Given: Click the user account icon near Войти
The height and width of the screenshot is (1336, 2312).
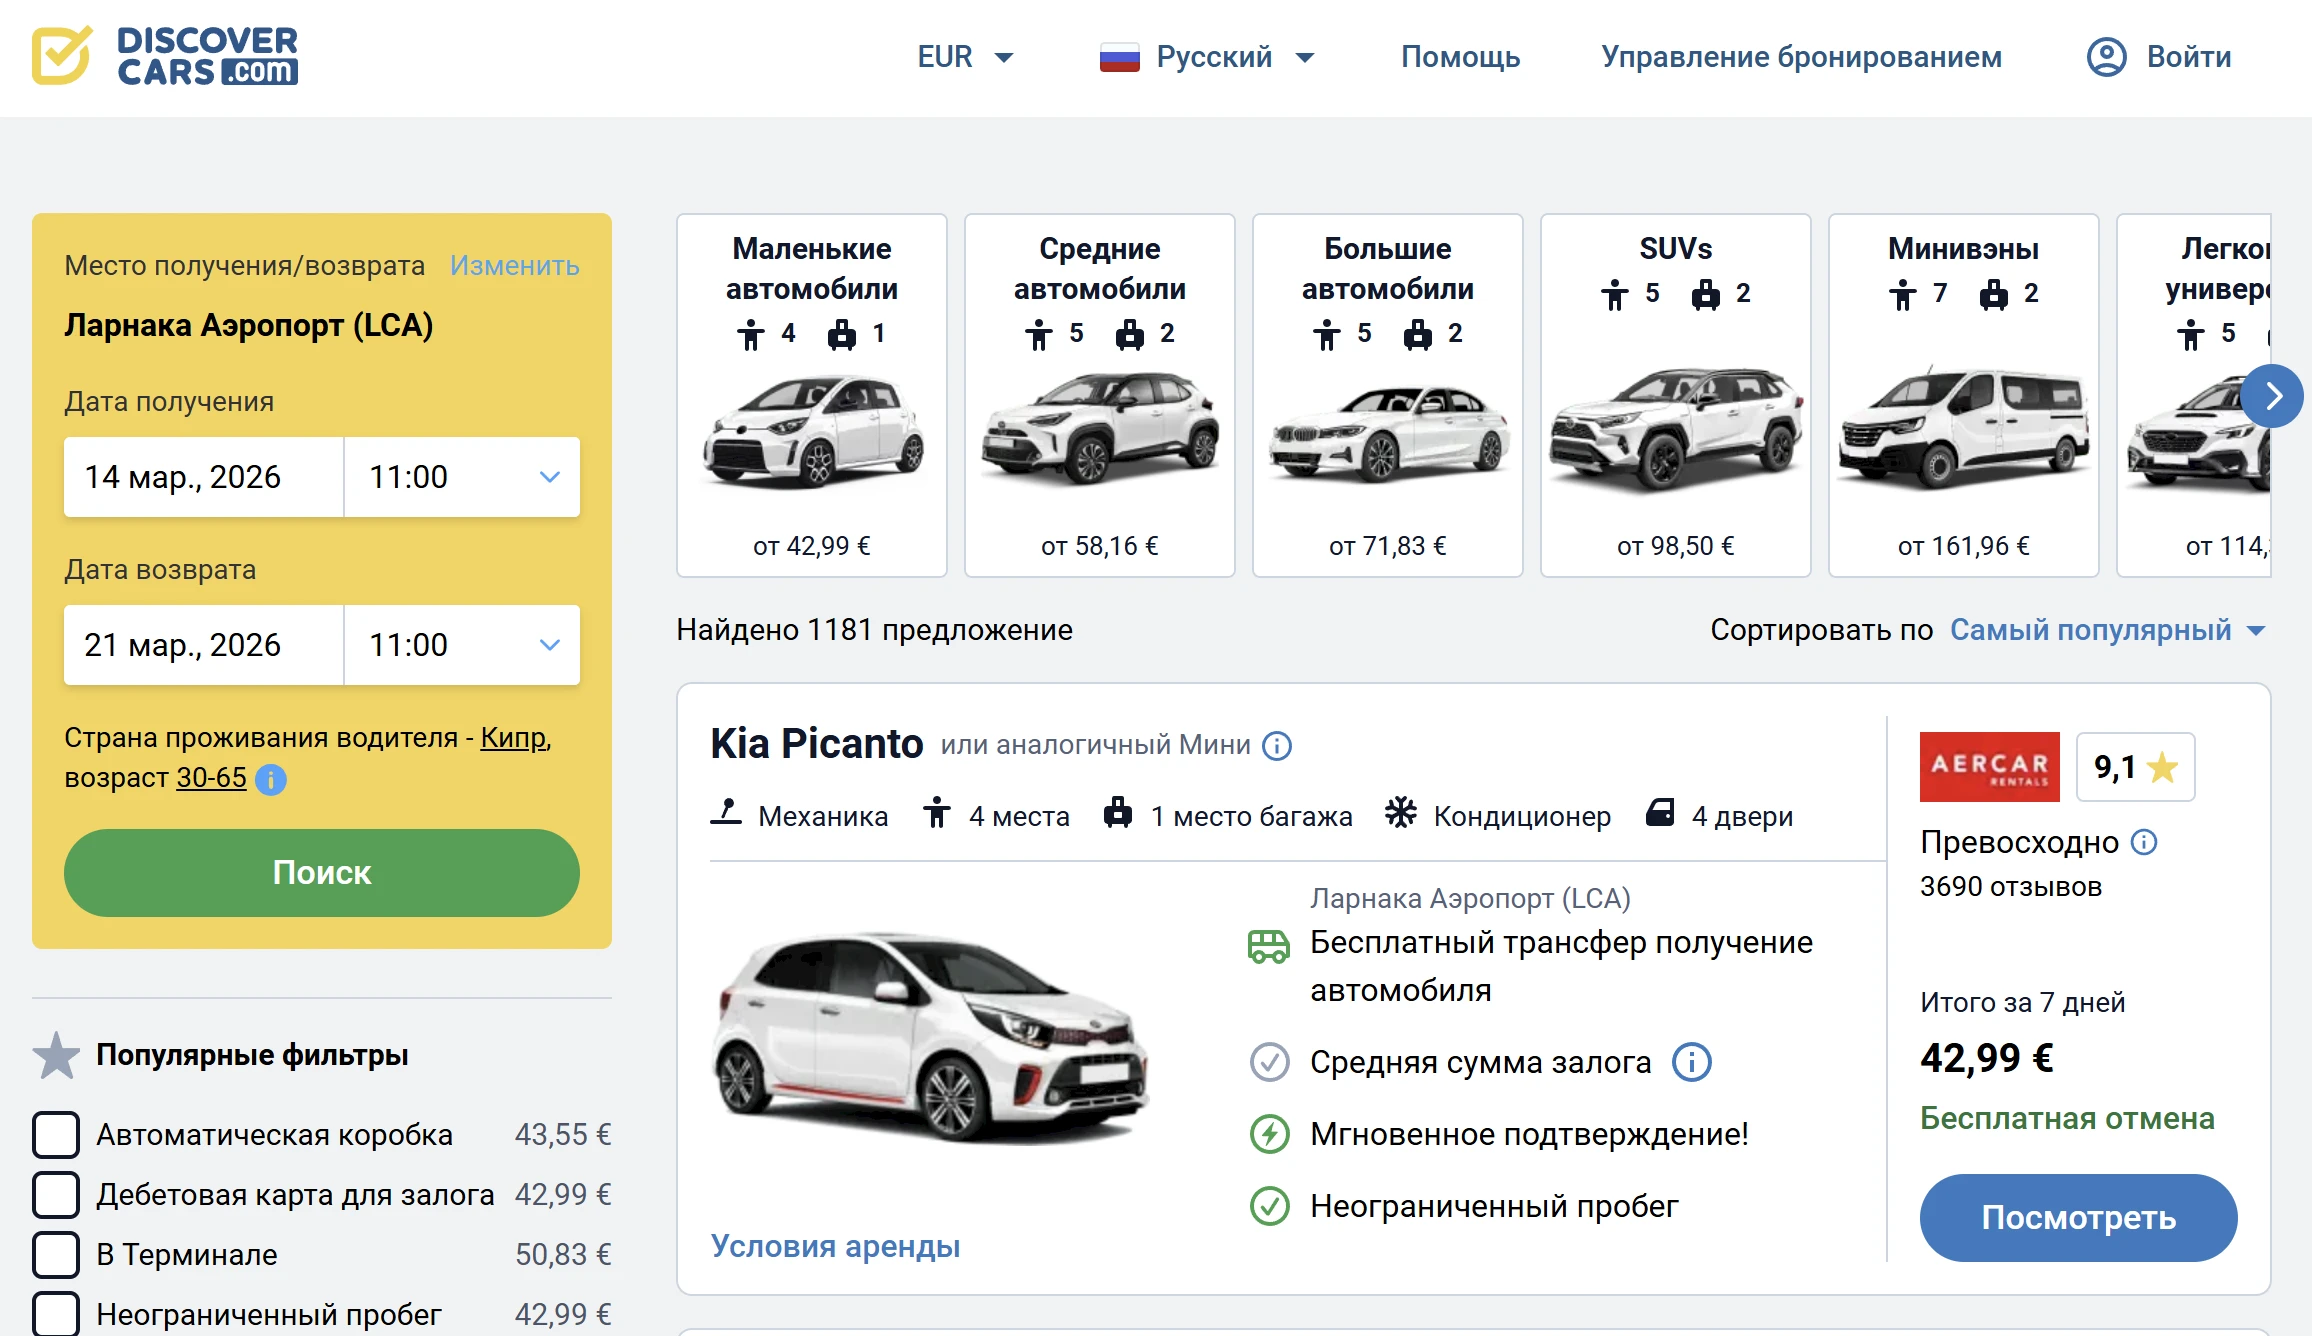Looking at the screenshot, I should tap(2105, 57).
